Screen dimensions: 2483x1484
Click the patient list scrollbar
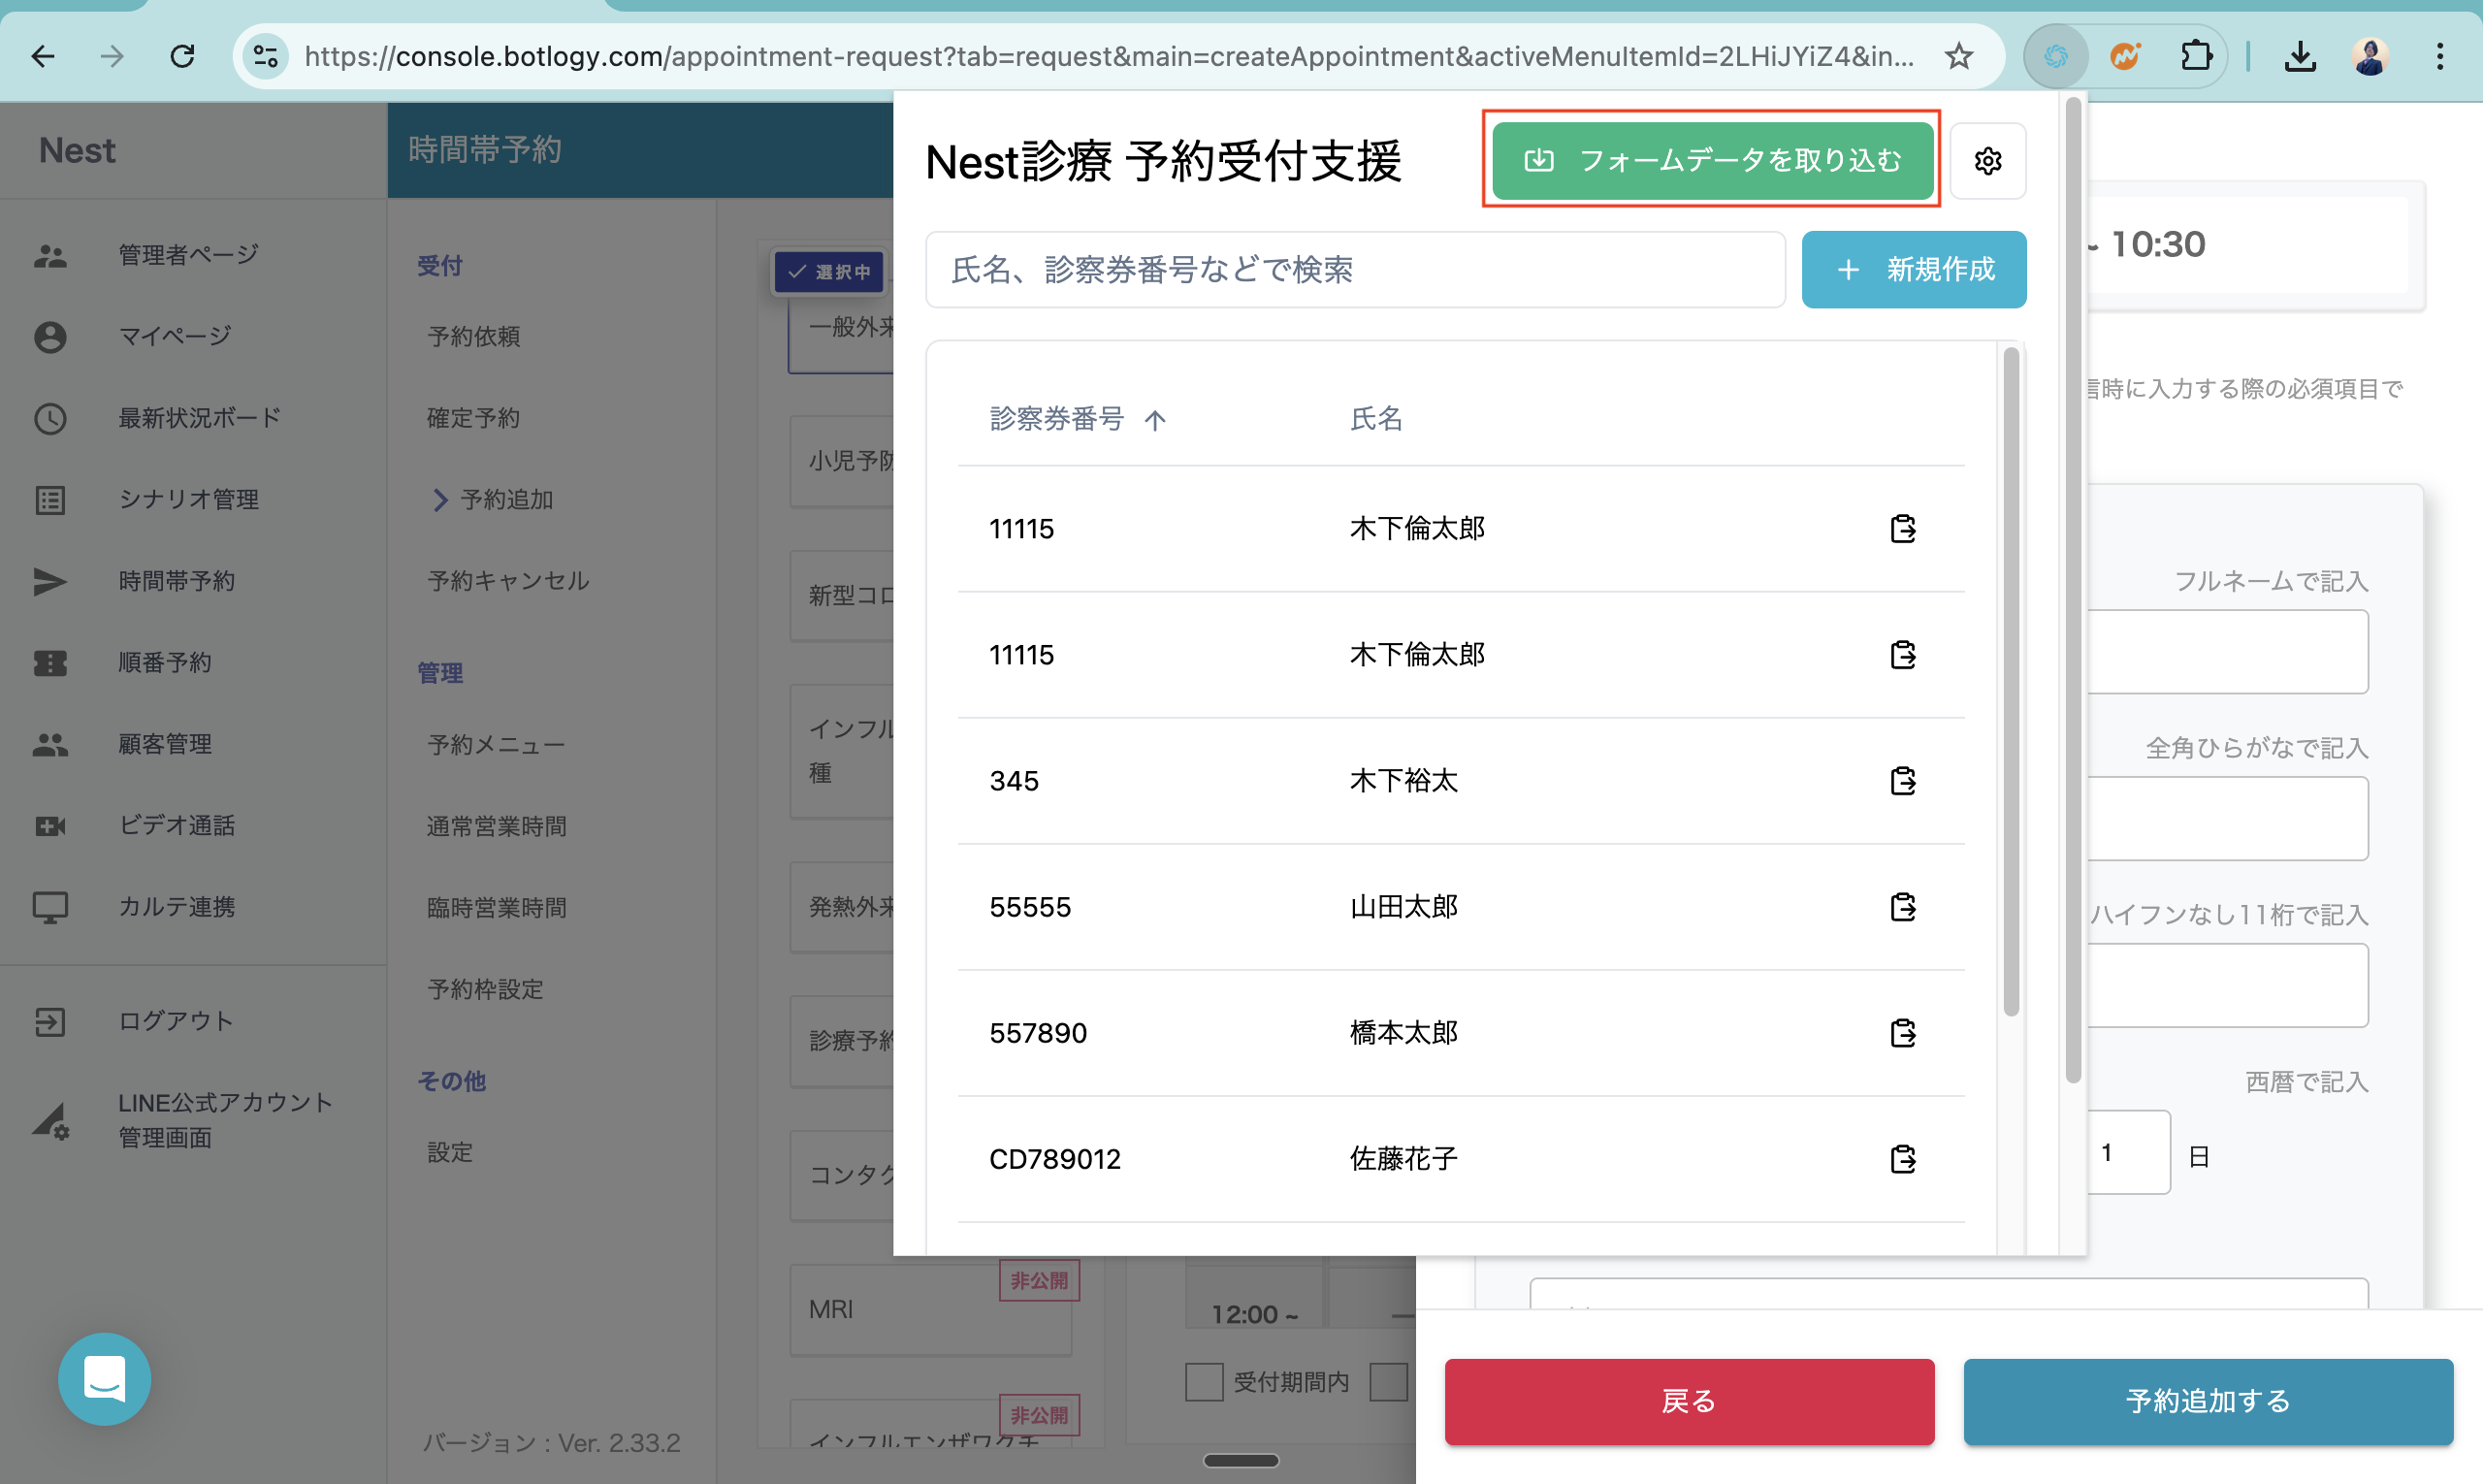click(x=2011, y=680)
